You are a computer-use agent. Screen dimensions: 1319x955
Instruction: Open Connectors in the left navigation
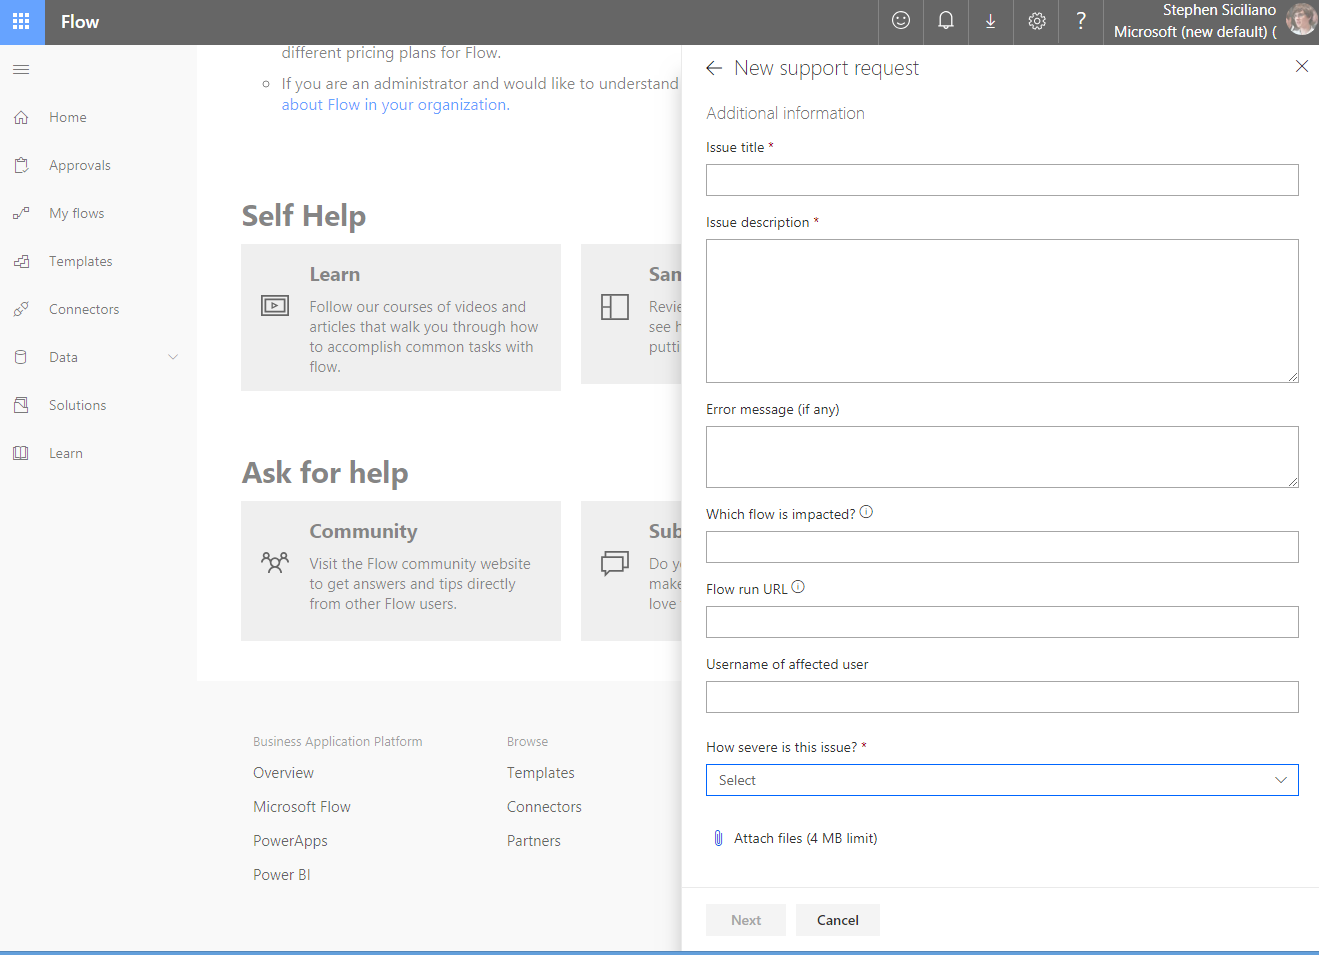84,309
